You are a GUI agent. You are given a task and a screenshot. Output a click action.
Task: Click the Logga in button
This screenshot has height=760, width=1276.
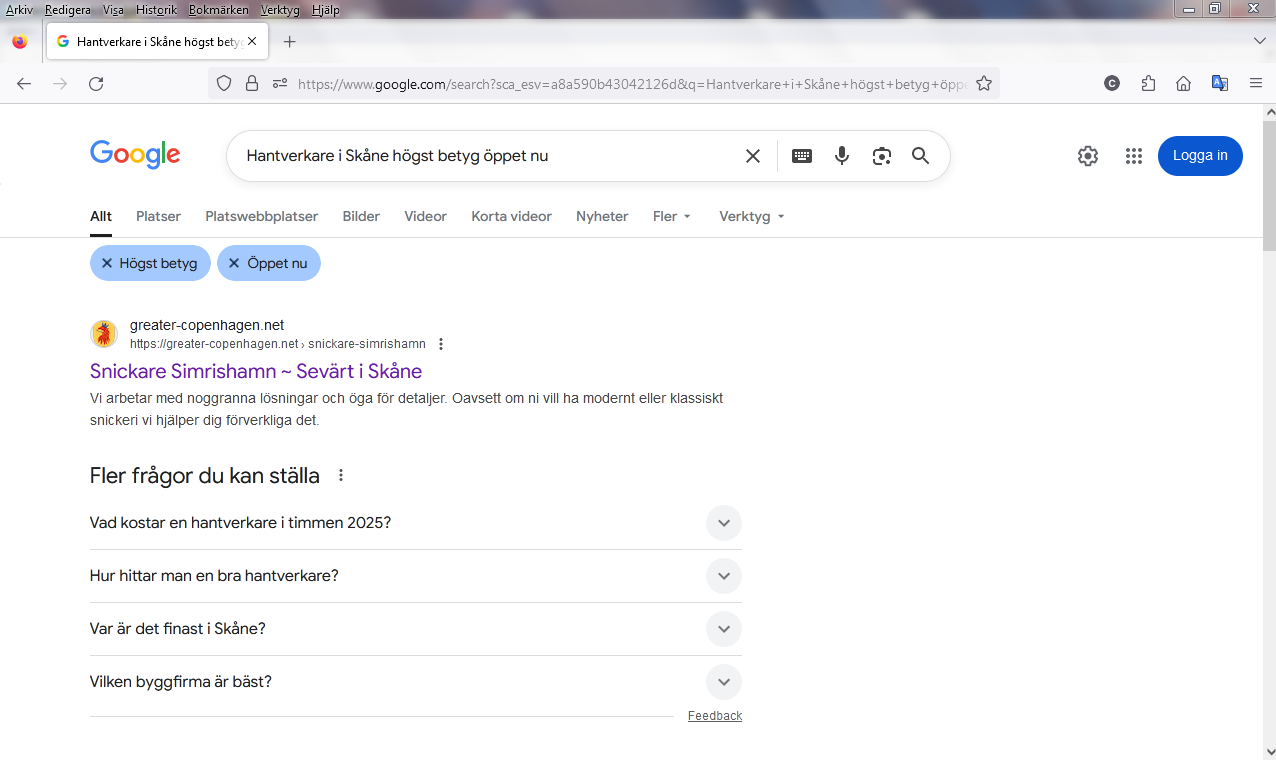coord(1200,156)
